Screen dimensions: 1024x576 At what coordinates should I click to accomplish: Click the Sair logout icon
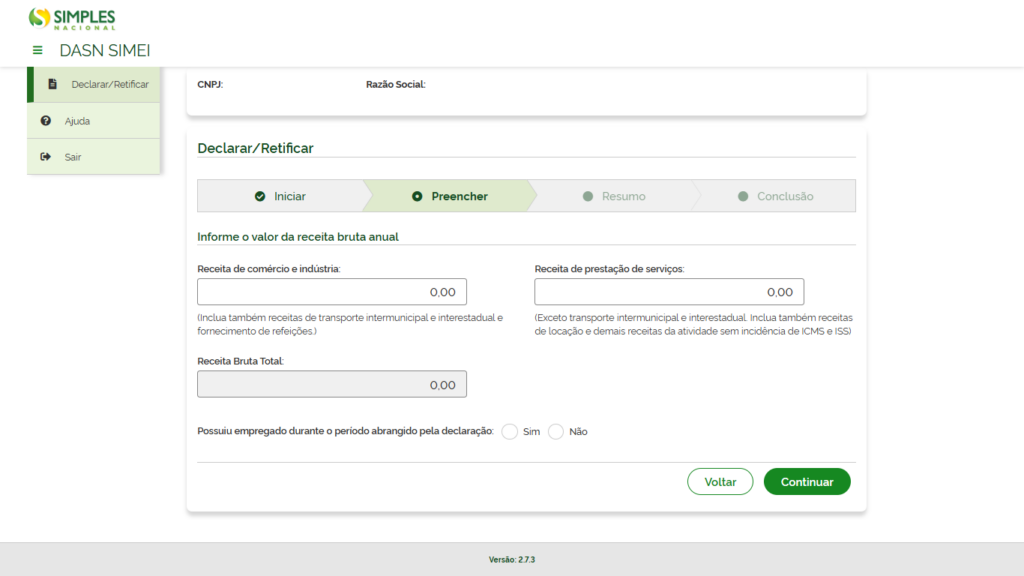click(46, 157)
